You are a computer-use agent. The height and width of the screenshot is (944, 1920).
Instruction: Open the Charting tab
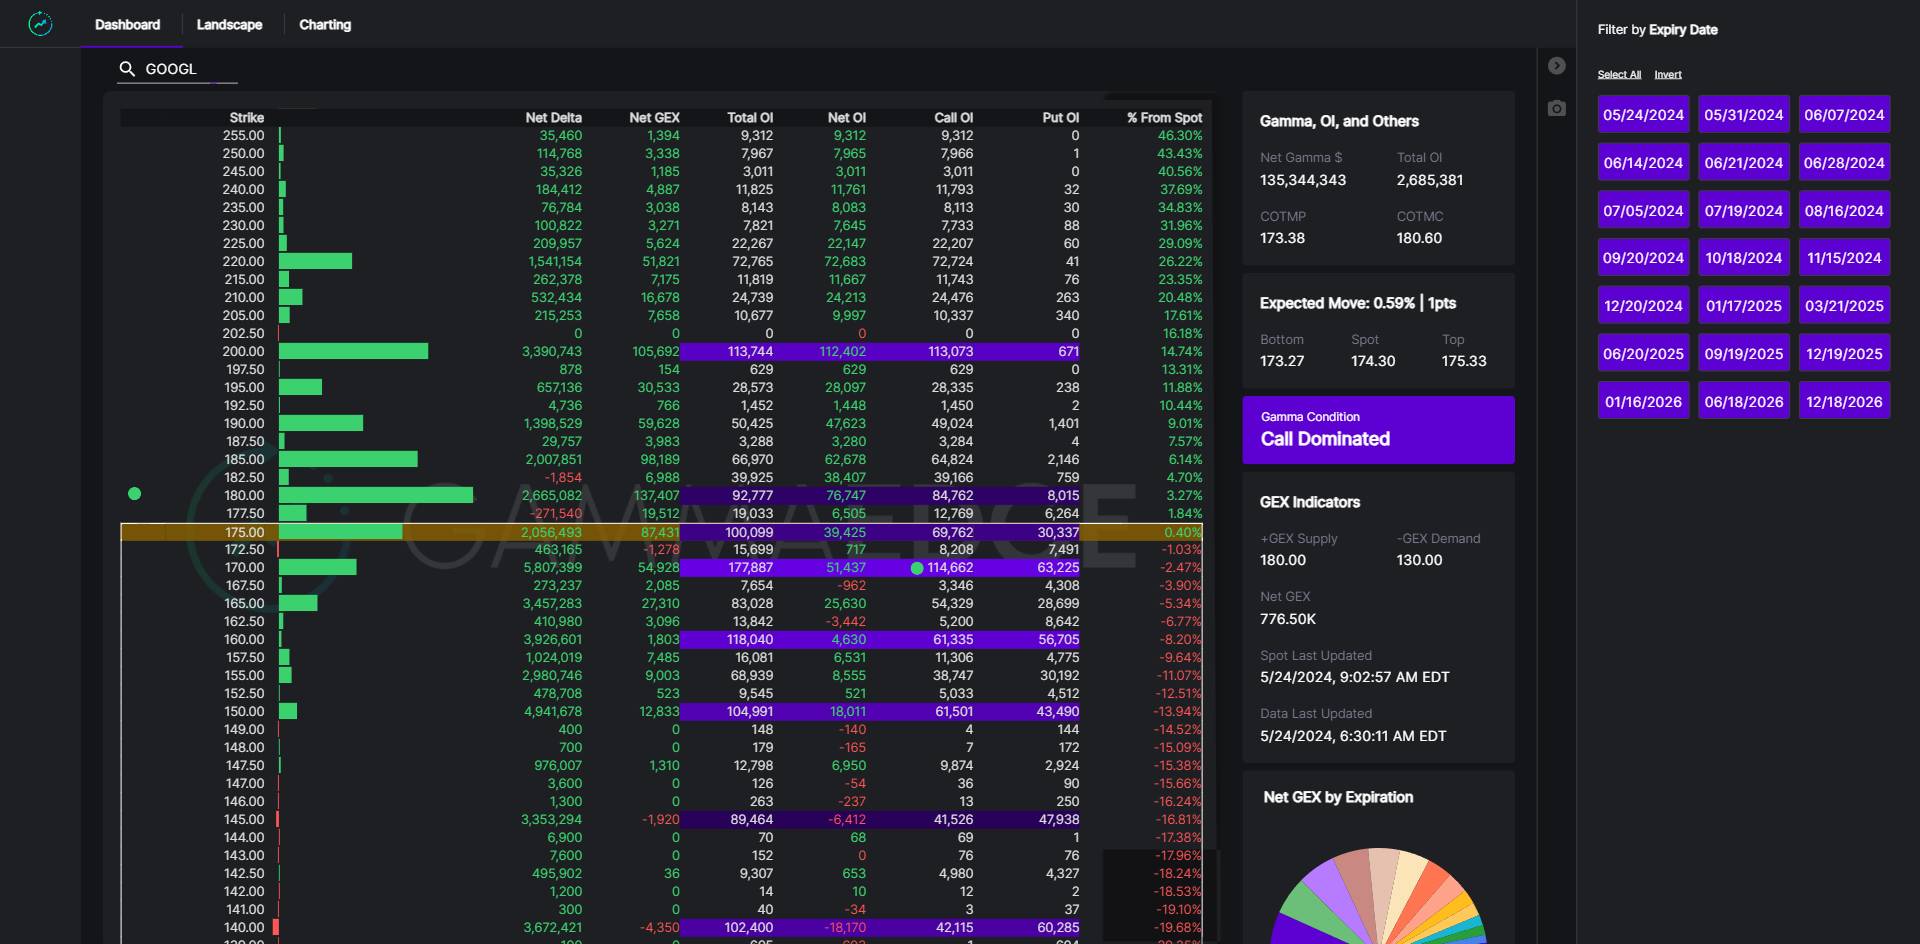325,25
